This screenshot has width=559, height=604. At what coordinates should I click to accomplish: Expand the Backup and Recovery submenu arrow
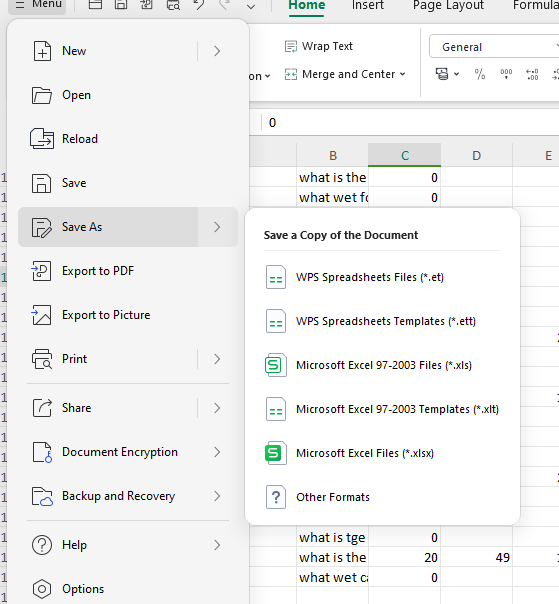click(217, 496)
